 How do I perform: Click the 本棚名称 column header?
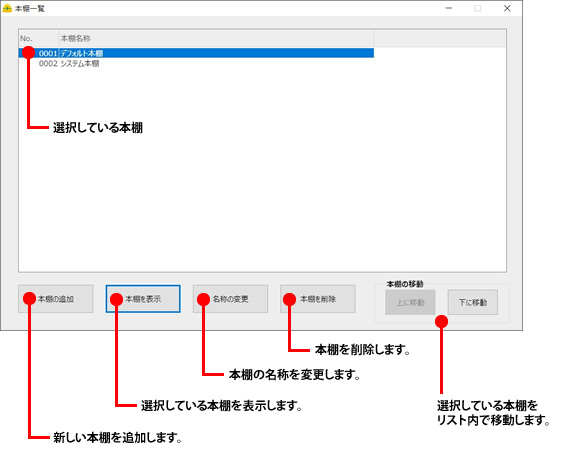[216, 38]
